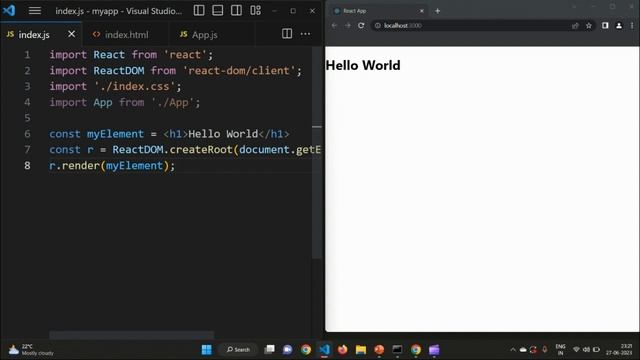
Task: Click the VS Code logo in title bar
Action: click(9, 10)
